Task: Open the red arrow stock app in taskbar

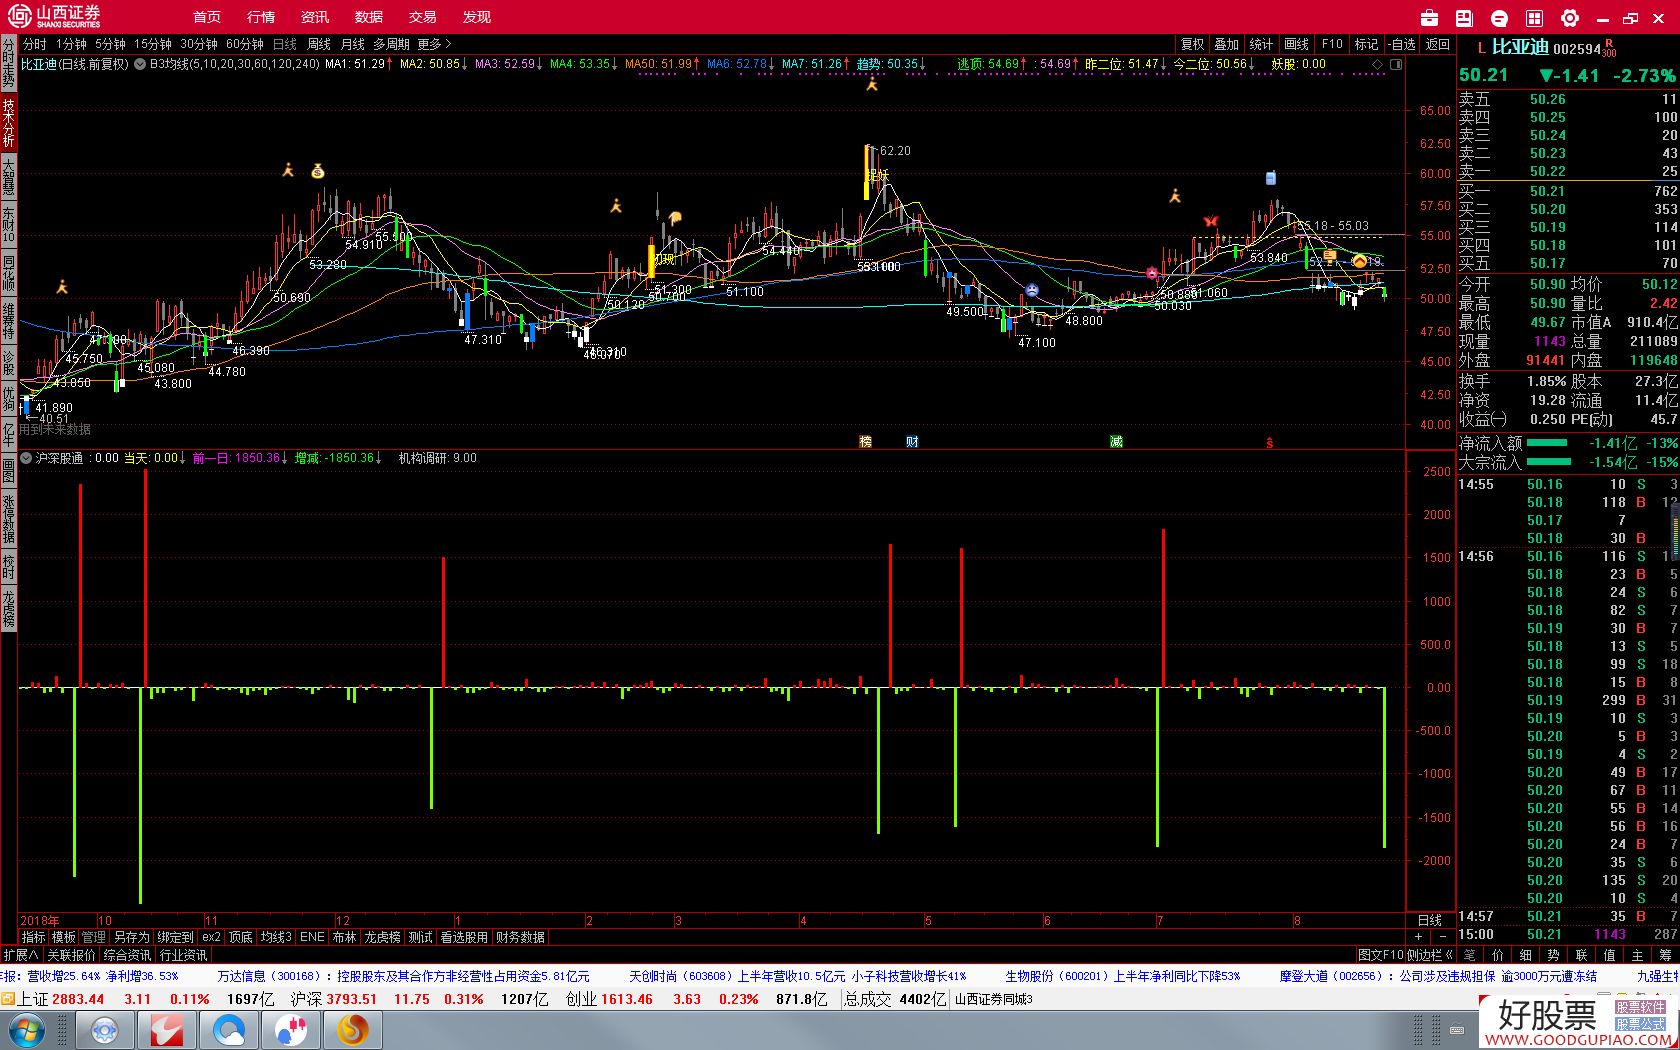Action: (x=166, y=1030)
